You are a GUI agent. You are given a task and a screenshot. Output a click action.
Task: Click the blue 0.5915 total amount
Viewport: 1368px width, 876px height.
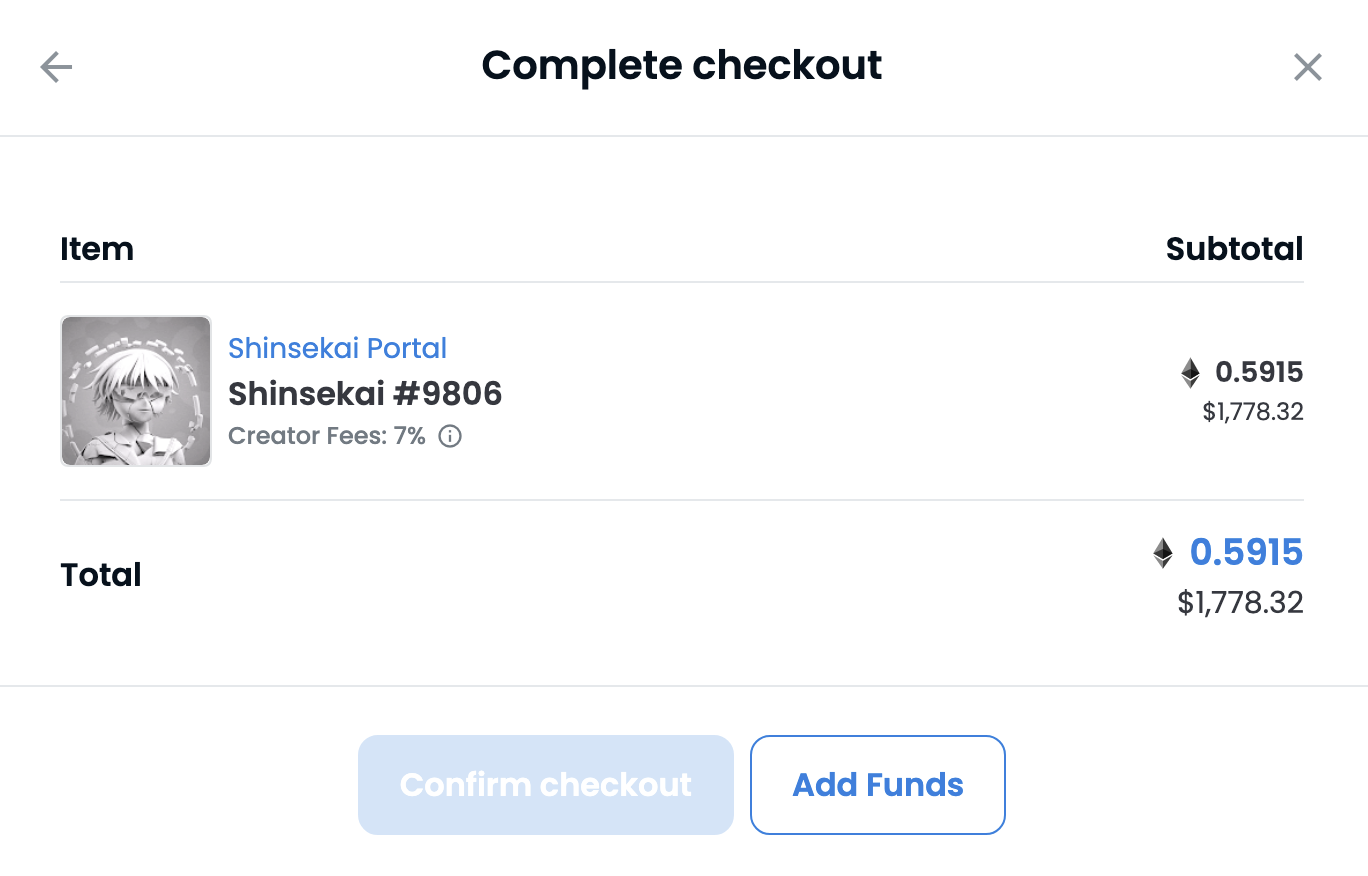click(x=1246, y=552)
